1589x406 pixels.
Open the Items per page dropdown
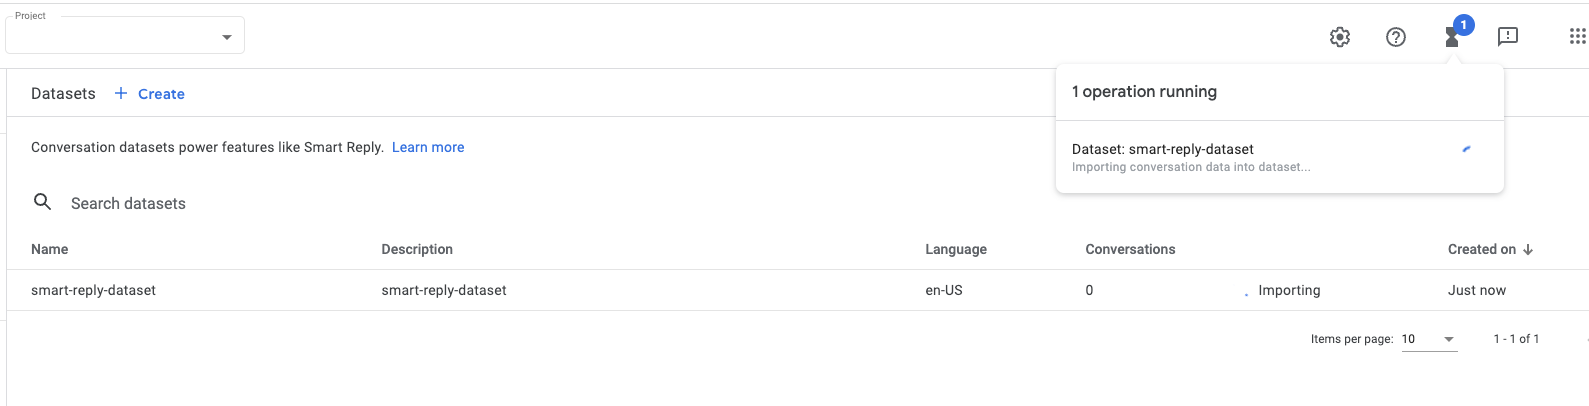coord(1428,339)
